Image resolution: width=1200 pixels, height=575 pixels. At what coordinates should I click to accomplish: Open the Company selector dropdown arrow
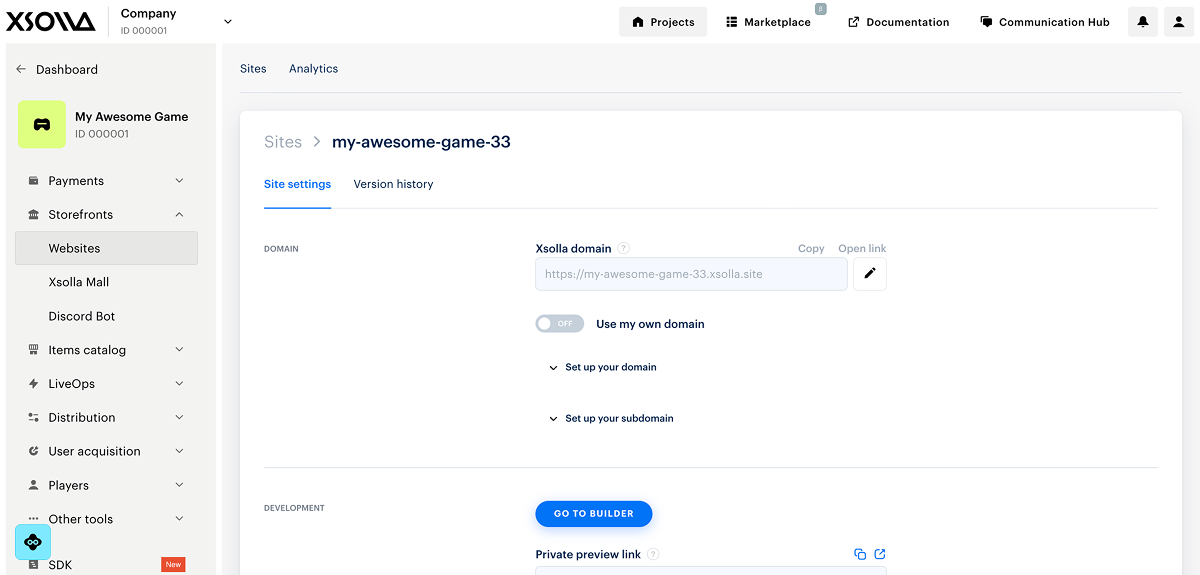click(x=228, y=21)
